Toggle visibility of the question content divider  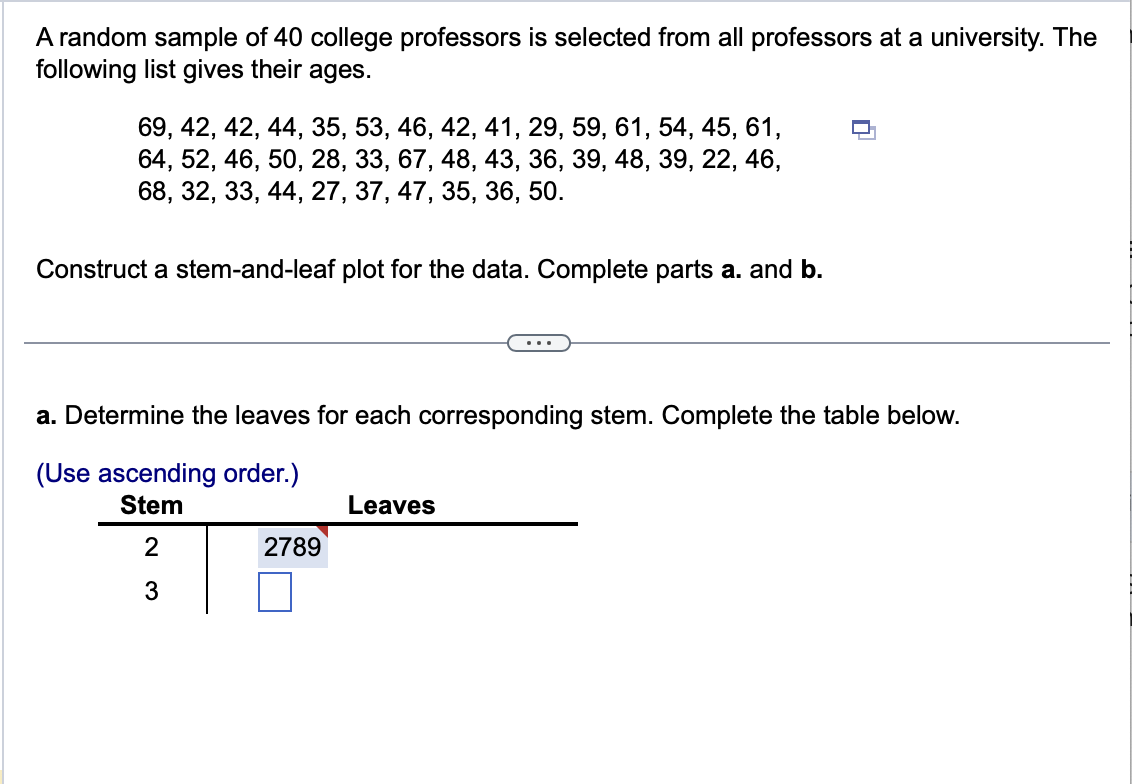point(540,343)
